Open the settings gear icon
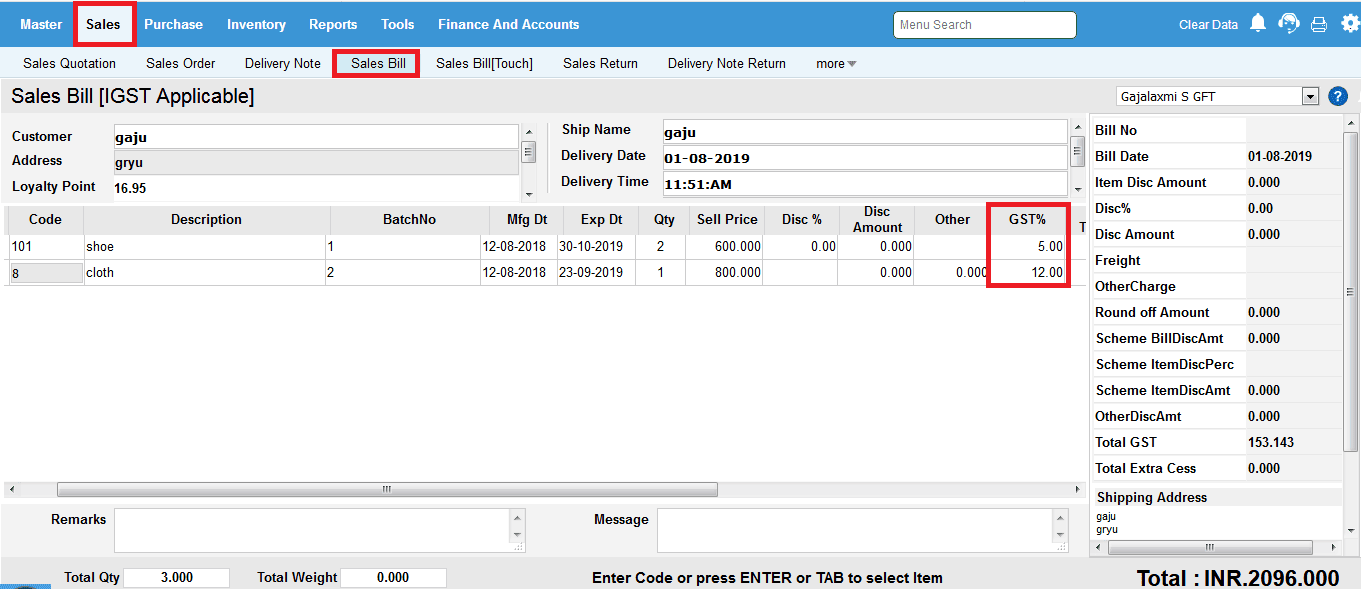 1350,24
